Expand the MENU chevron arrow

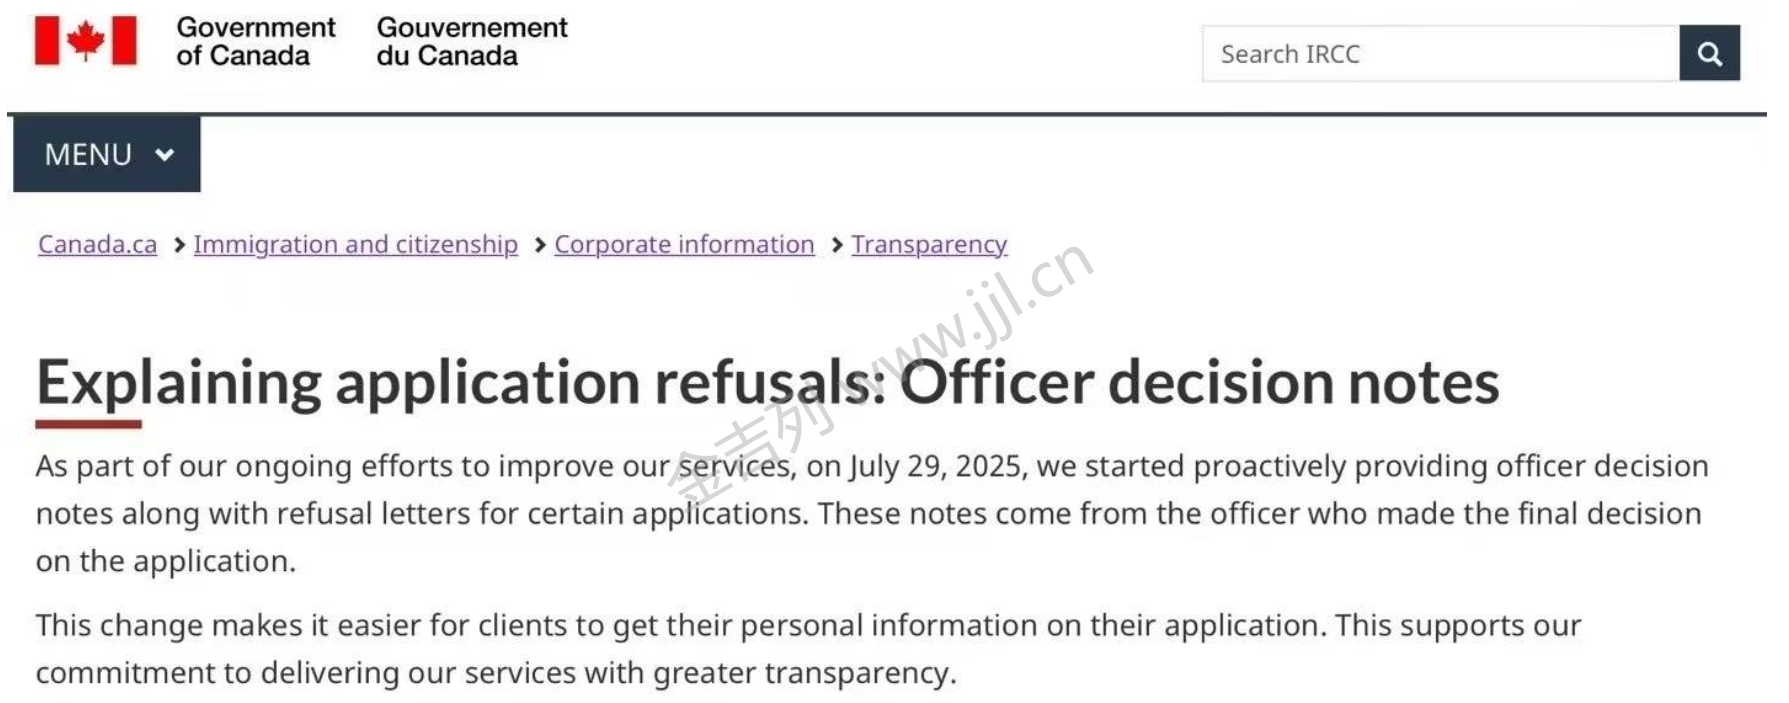coord(165,154)
